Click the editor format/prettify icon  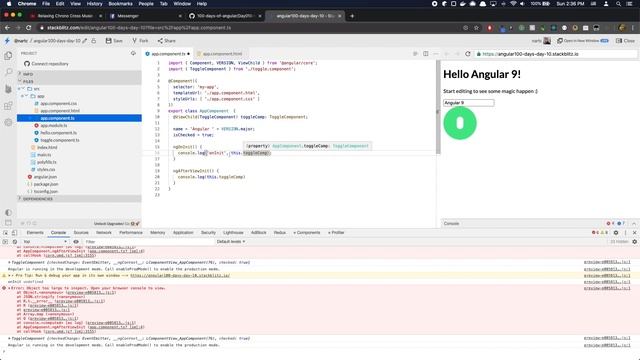415,54
